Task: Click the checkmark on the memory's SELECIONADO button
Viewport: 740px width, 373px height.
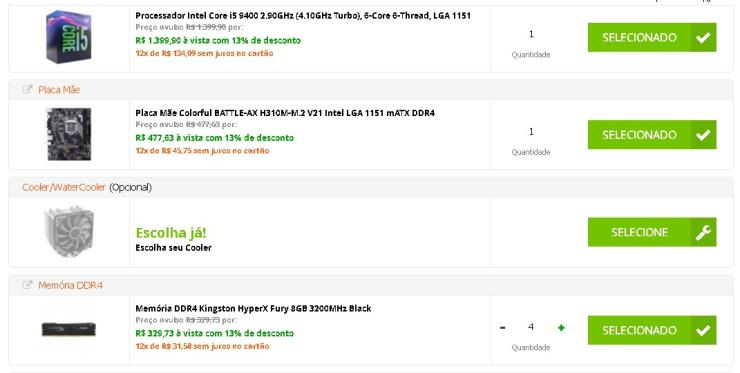Action: click(703, 330)
